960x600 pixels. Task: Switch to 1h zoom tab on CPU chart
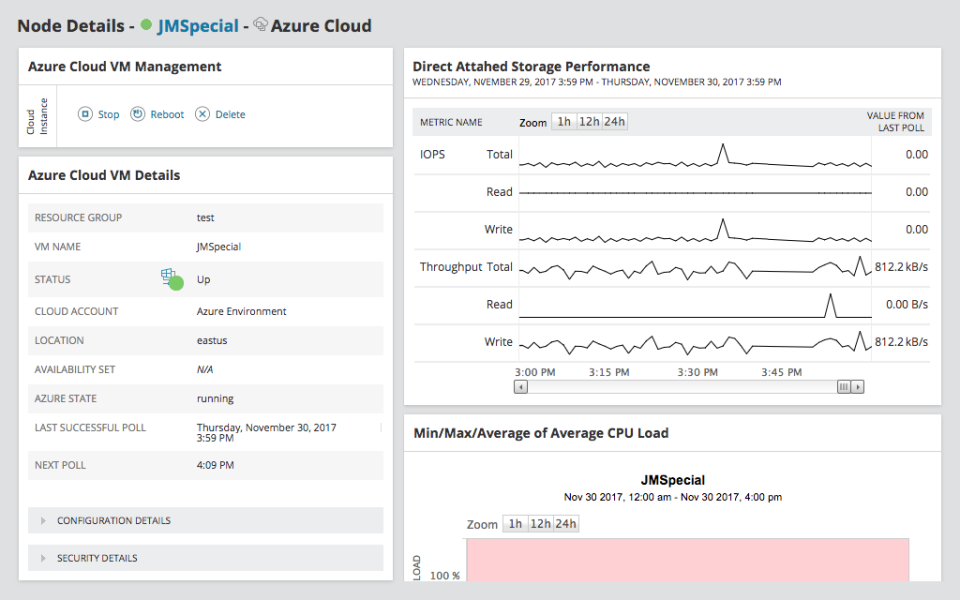515,523
